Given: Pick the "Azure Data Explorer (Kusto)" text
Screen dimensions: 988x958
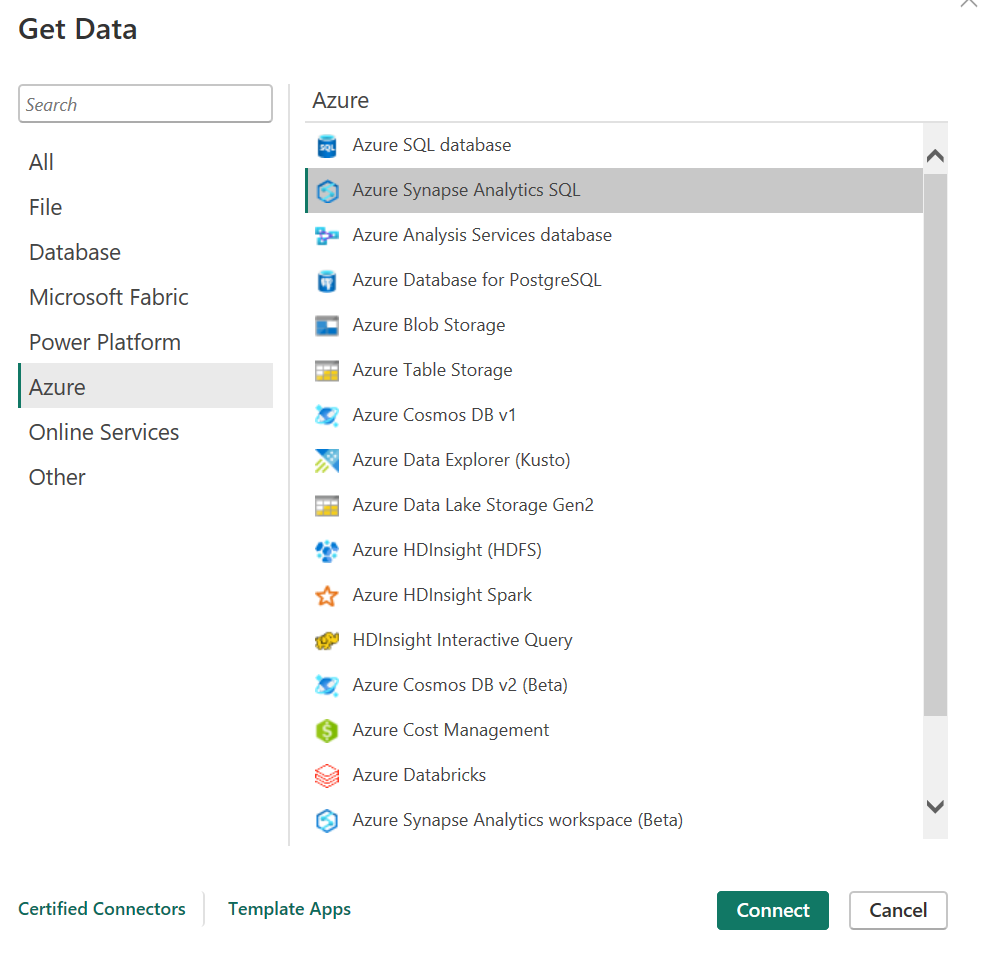Looking at the screenshot, I should click(461, 461).
